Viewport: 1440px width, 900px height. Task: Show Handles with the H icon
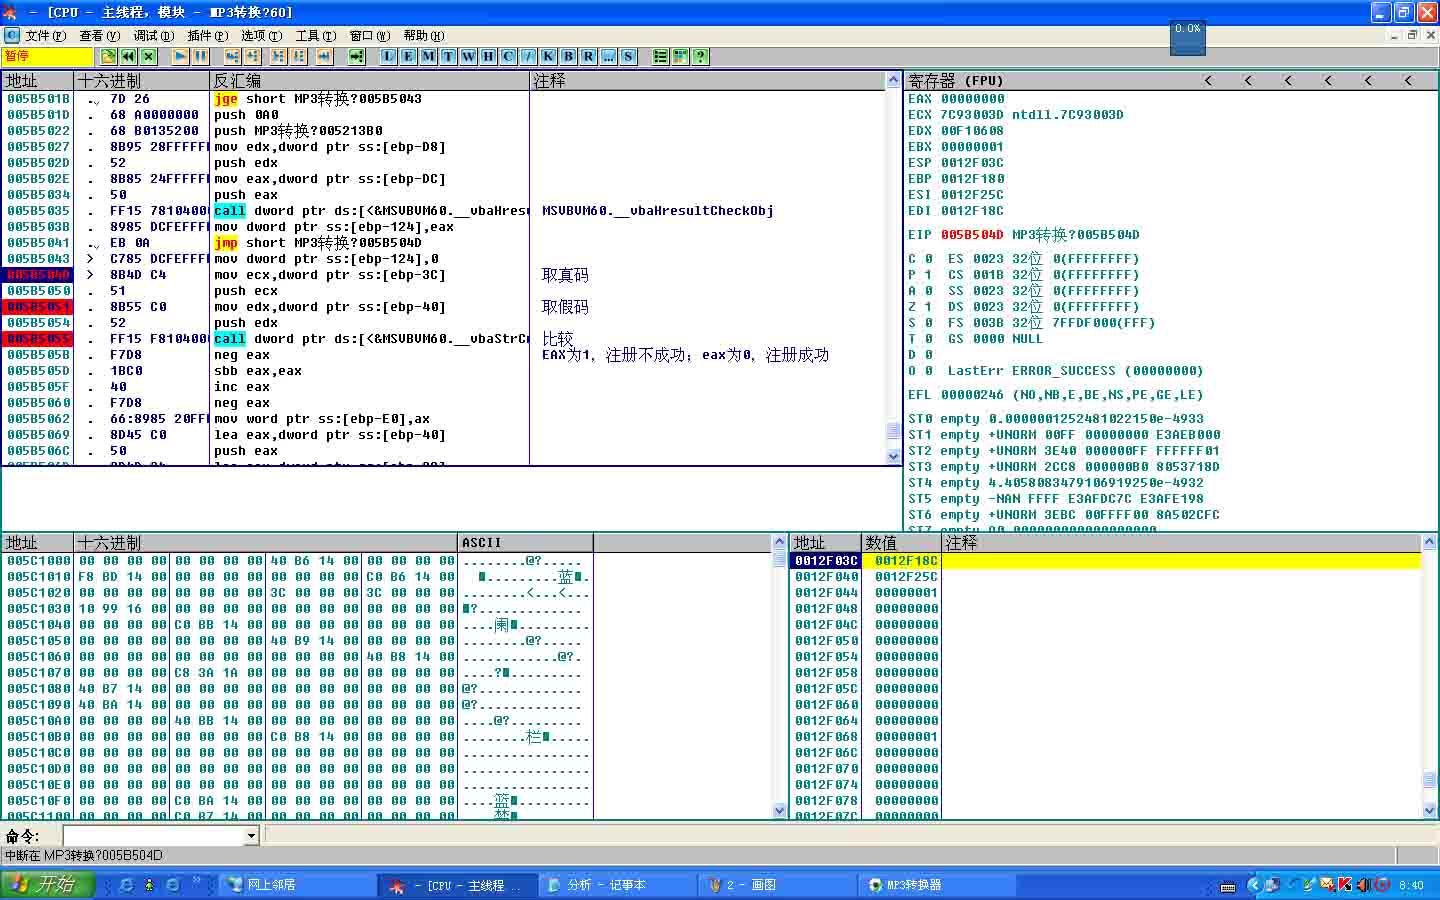click(x=488, y=57)
